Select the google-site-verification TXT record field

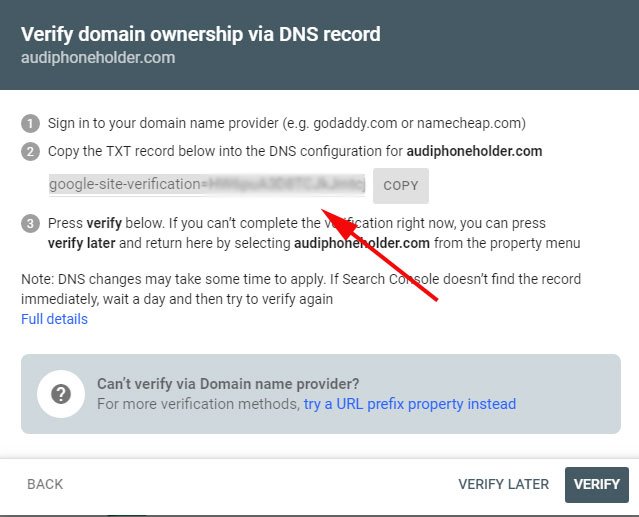(207, 185)
